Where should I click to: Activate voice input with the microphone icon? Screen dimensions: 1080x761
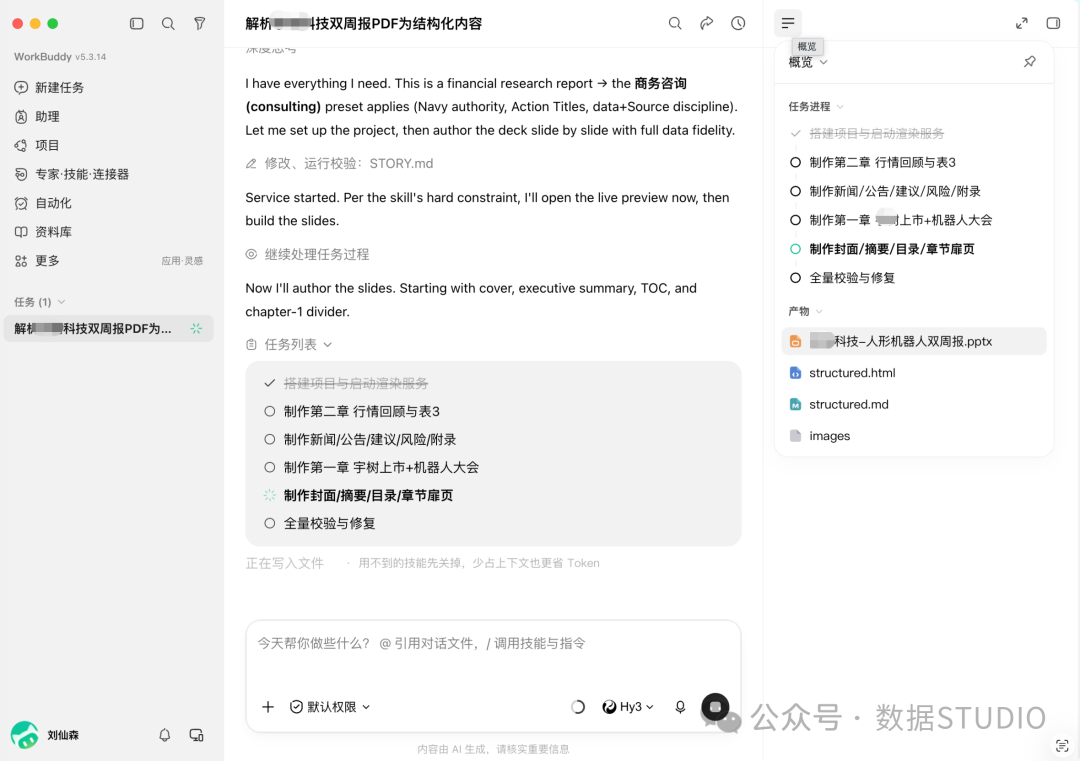point(680,707)
